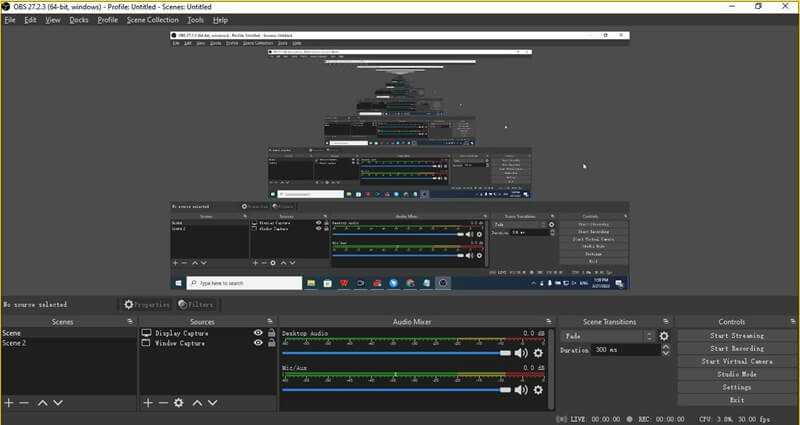
Task: Toggle the lock on Window Capture
Action: coord(271,343)
